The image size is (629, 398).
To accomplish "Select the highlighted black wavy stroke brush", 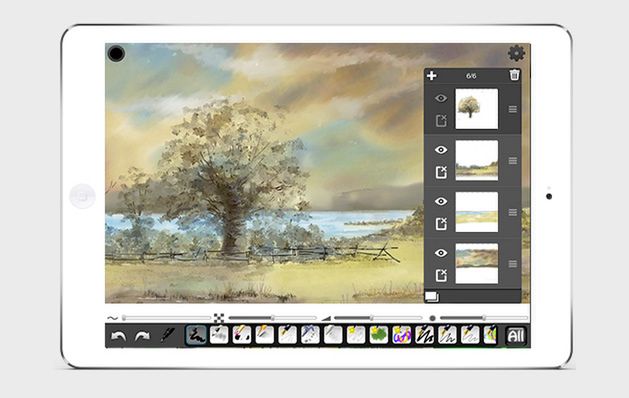I will click(x=196, y=335).
